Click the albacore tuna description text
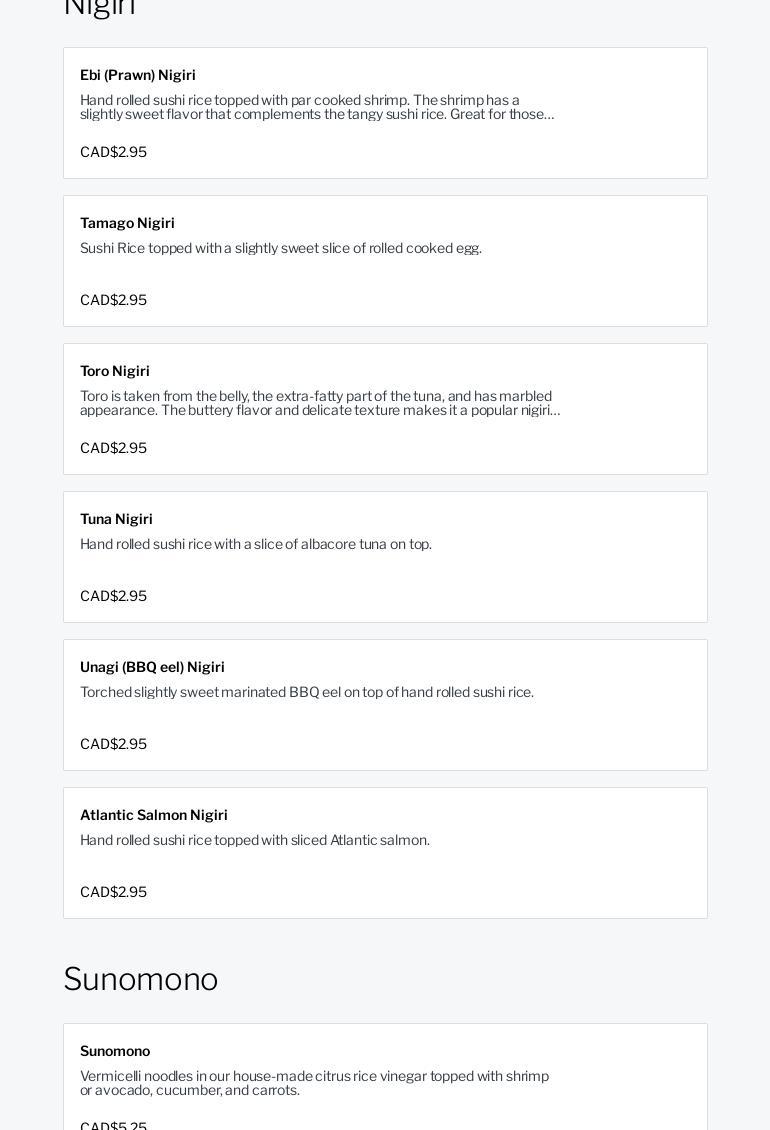The height and width of the screenshot is (1130, 770). (256, 544)
